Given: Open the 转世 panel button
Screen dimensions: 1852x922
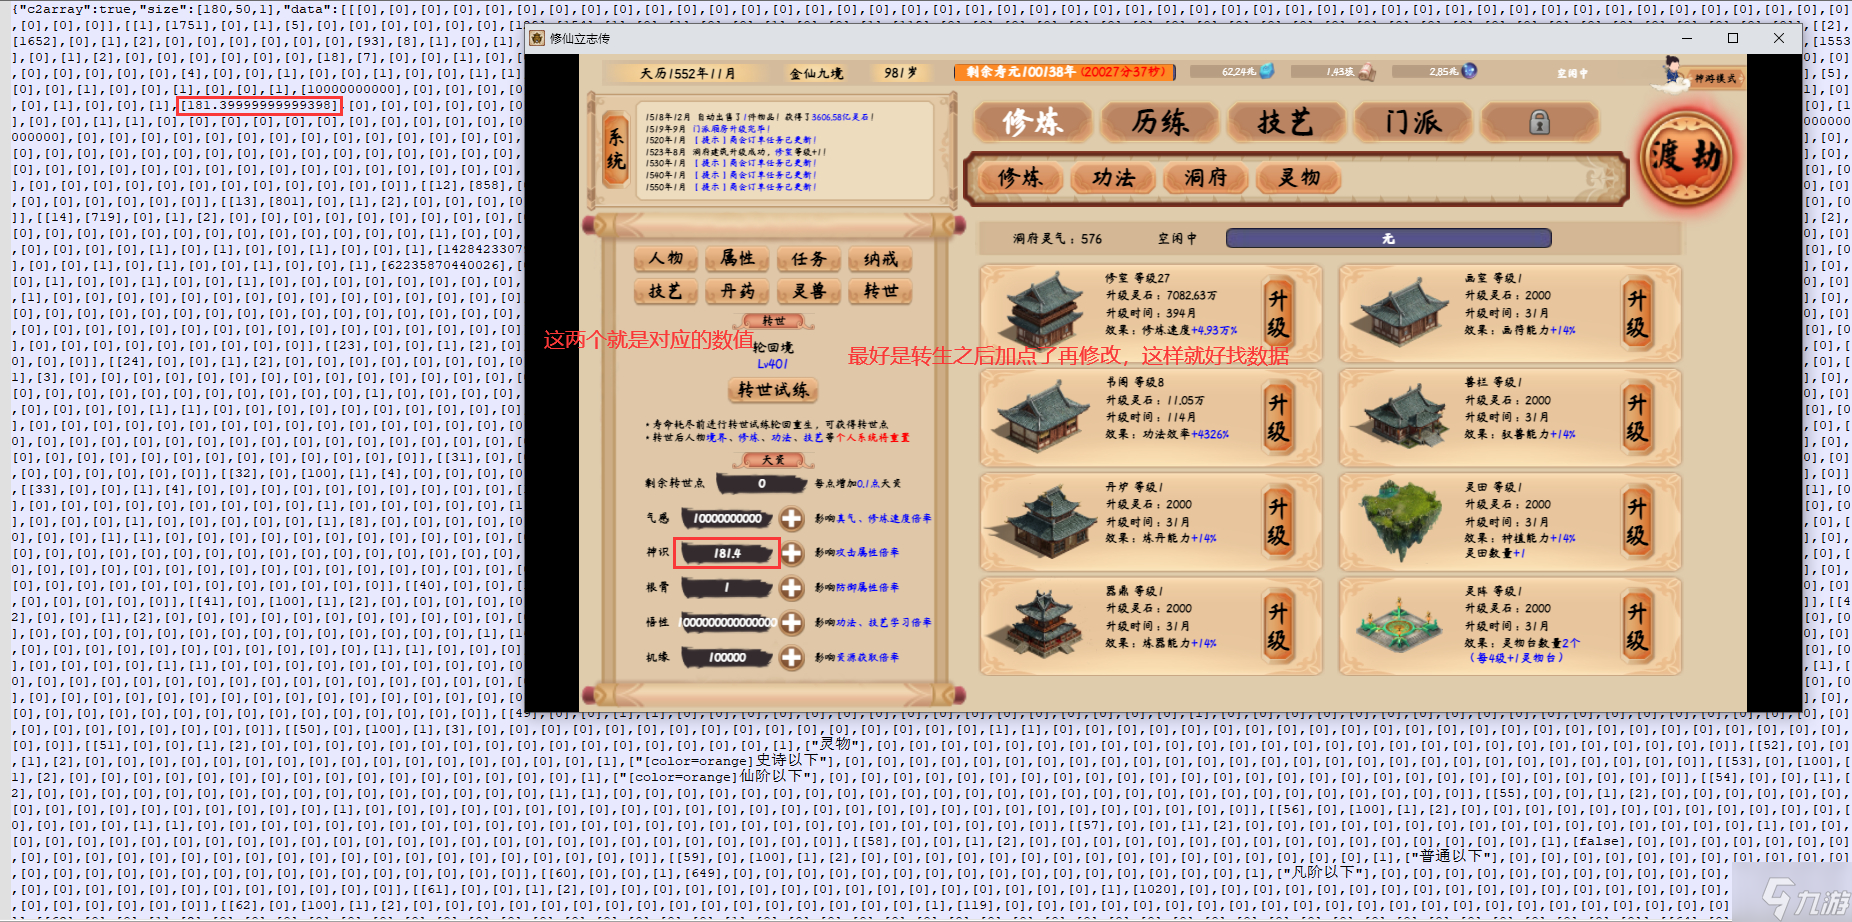Looking at the screenshot, I should 880,291.
